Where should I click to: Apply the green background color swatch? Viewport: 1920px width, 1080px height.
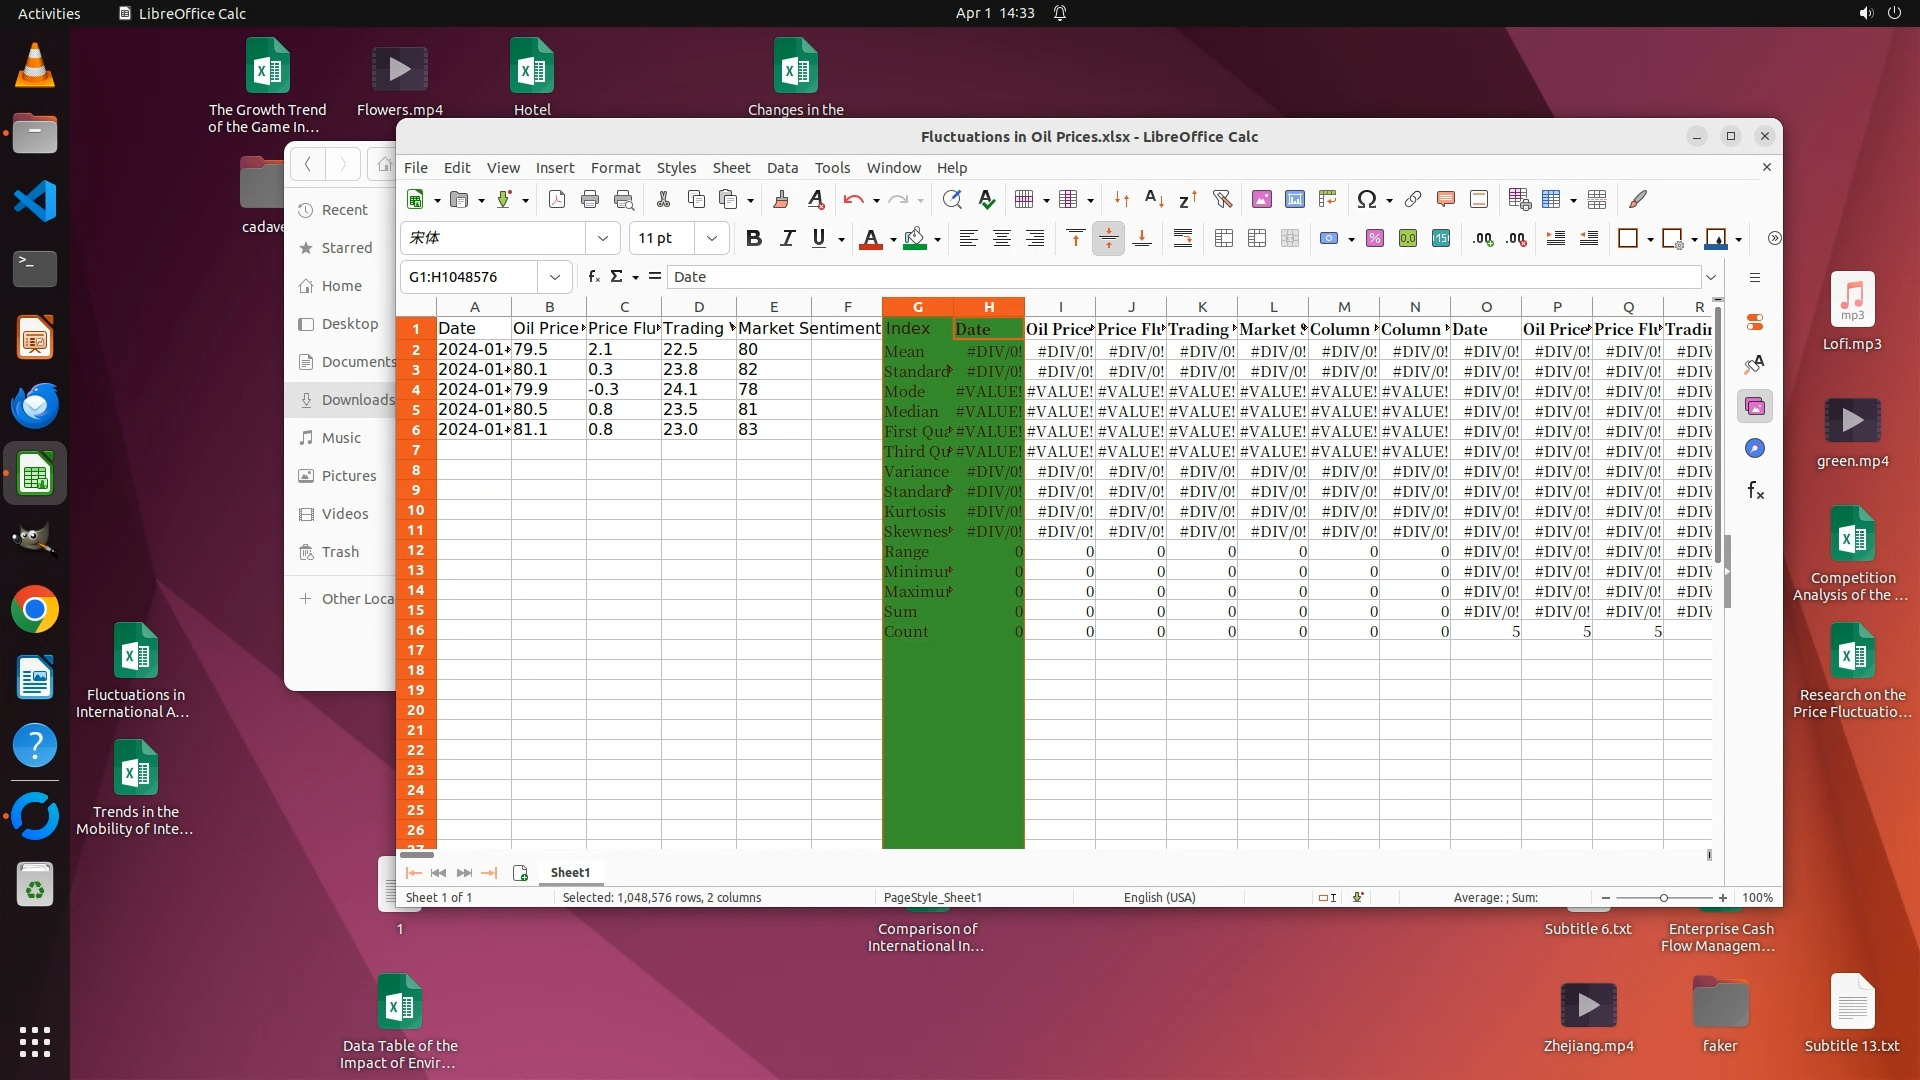click(x=914, y=239)
